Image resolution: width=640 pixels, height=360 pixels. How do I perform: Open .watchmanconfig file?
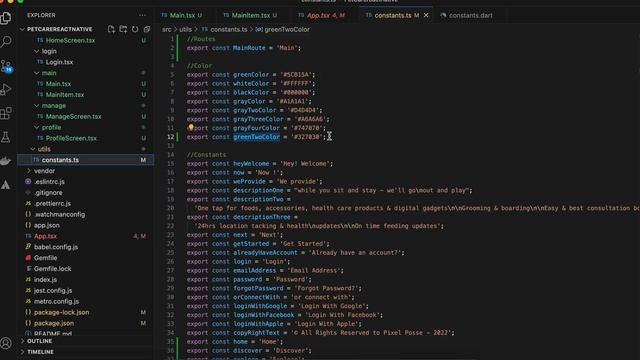60,214
